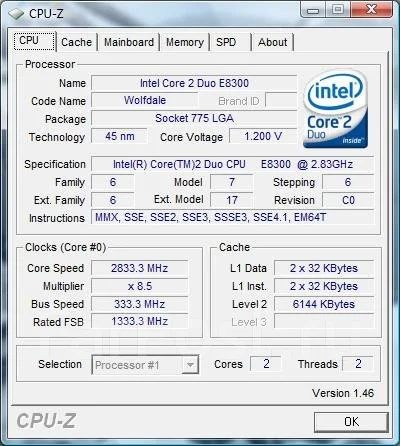Click the Bus Speed value 333.3 MHz
Viewport: 400px width, 446px height.
(140, 304)
